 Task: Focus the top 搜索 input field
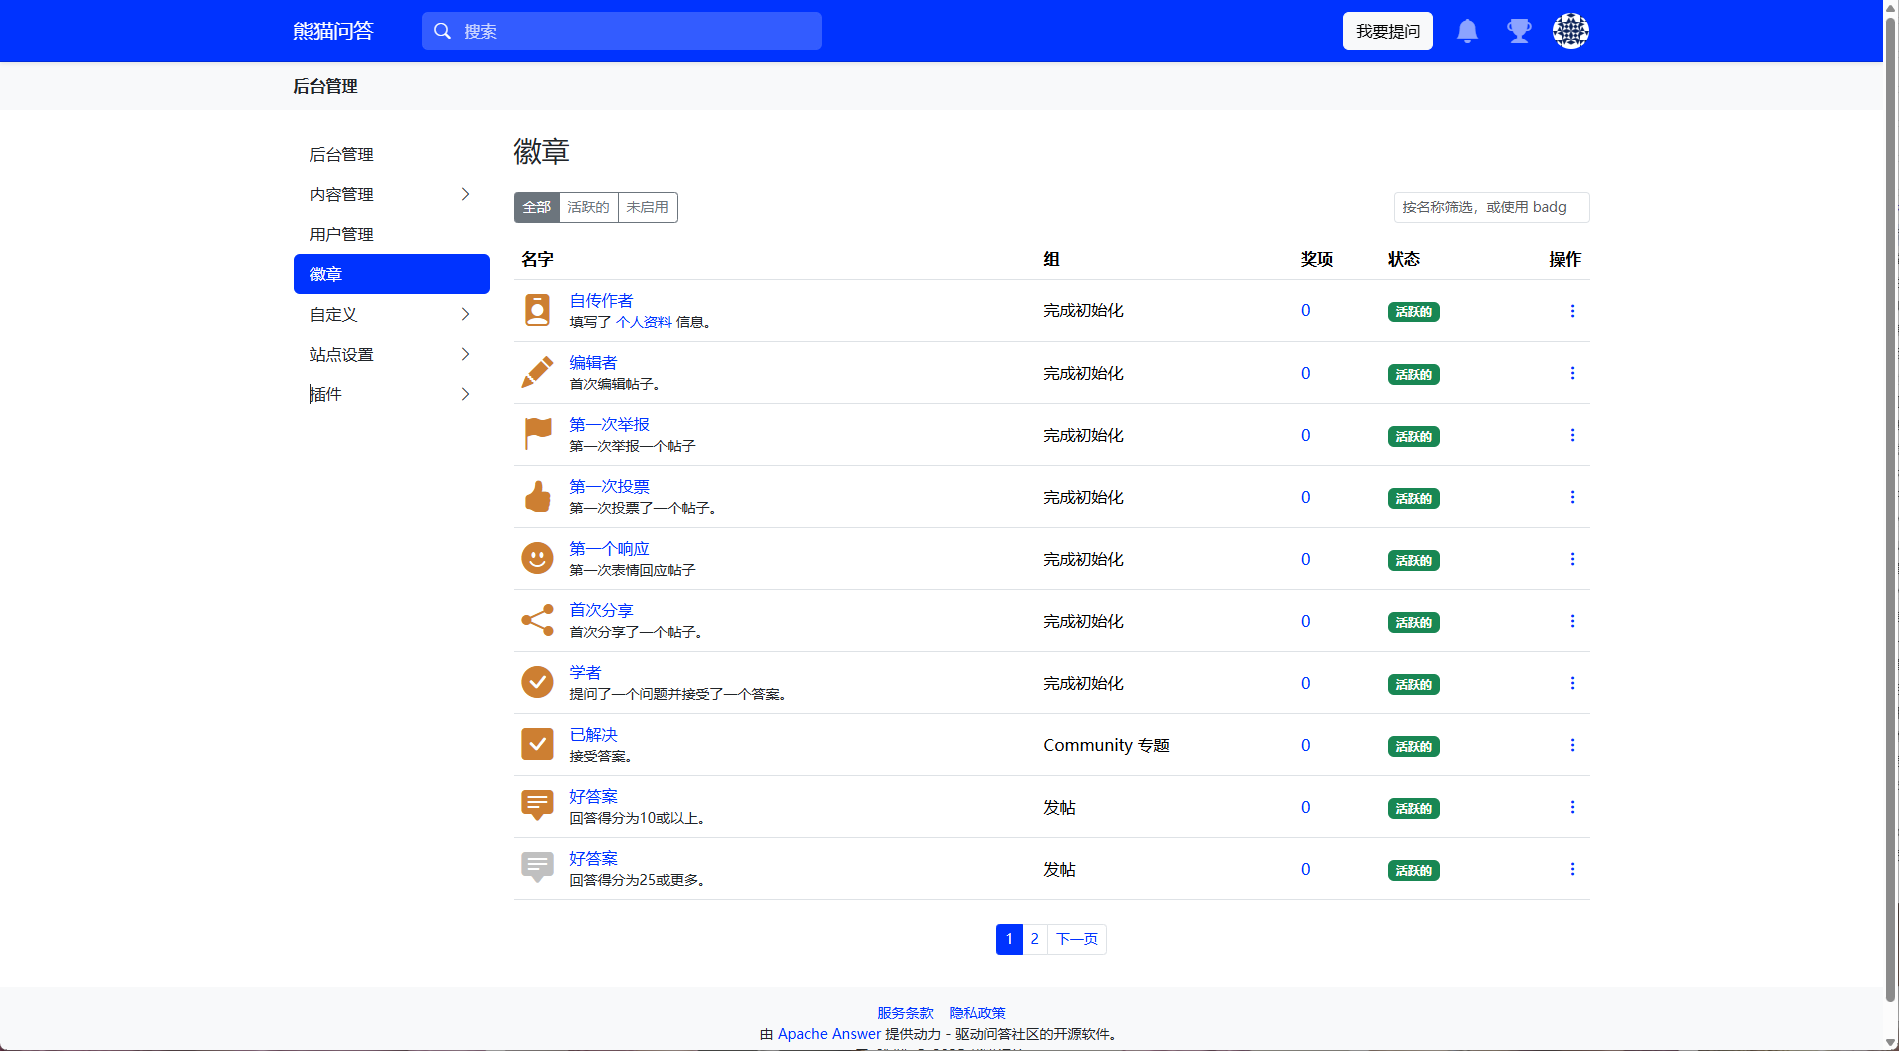click(621, 31)
